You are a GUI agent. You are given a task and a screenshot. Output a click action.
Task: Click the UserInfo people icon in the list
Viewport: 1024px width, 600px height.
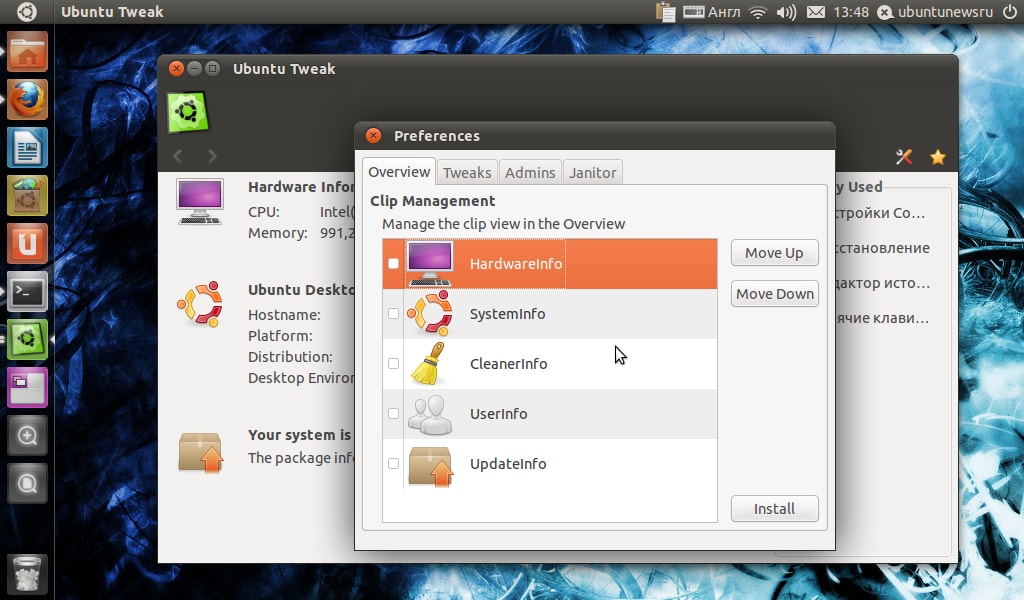(429, 414)
